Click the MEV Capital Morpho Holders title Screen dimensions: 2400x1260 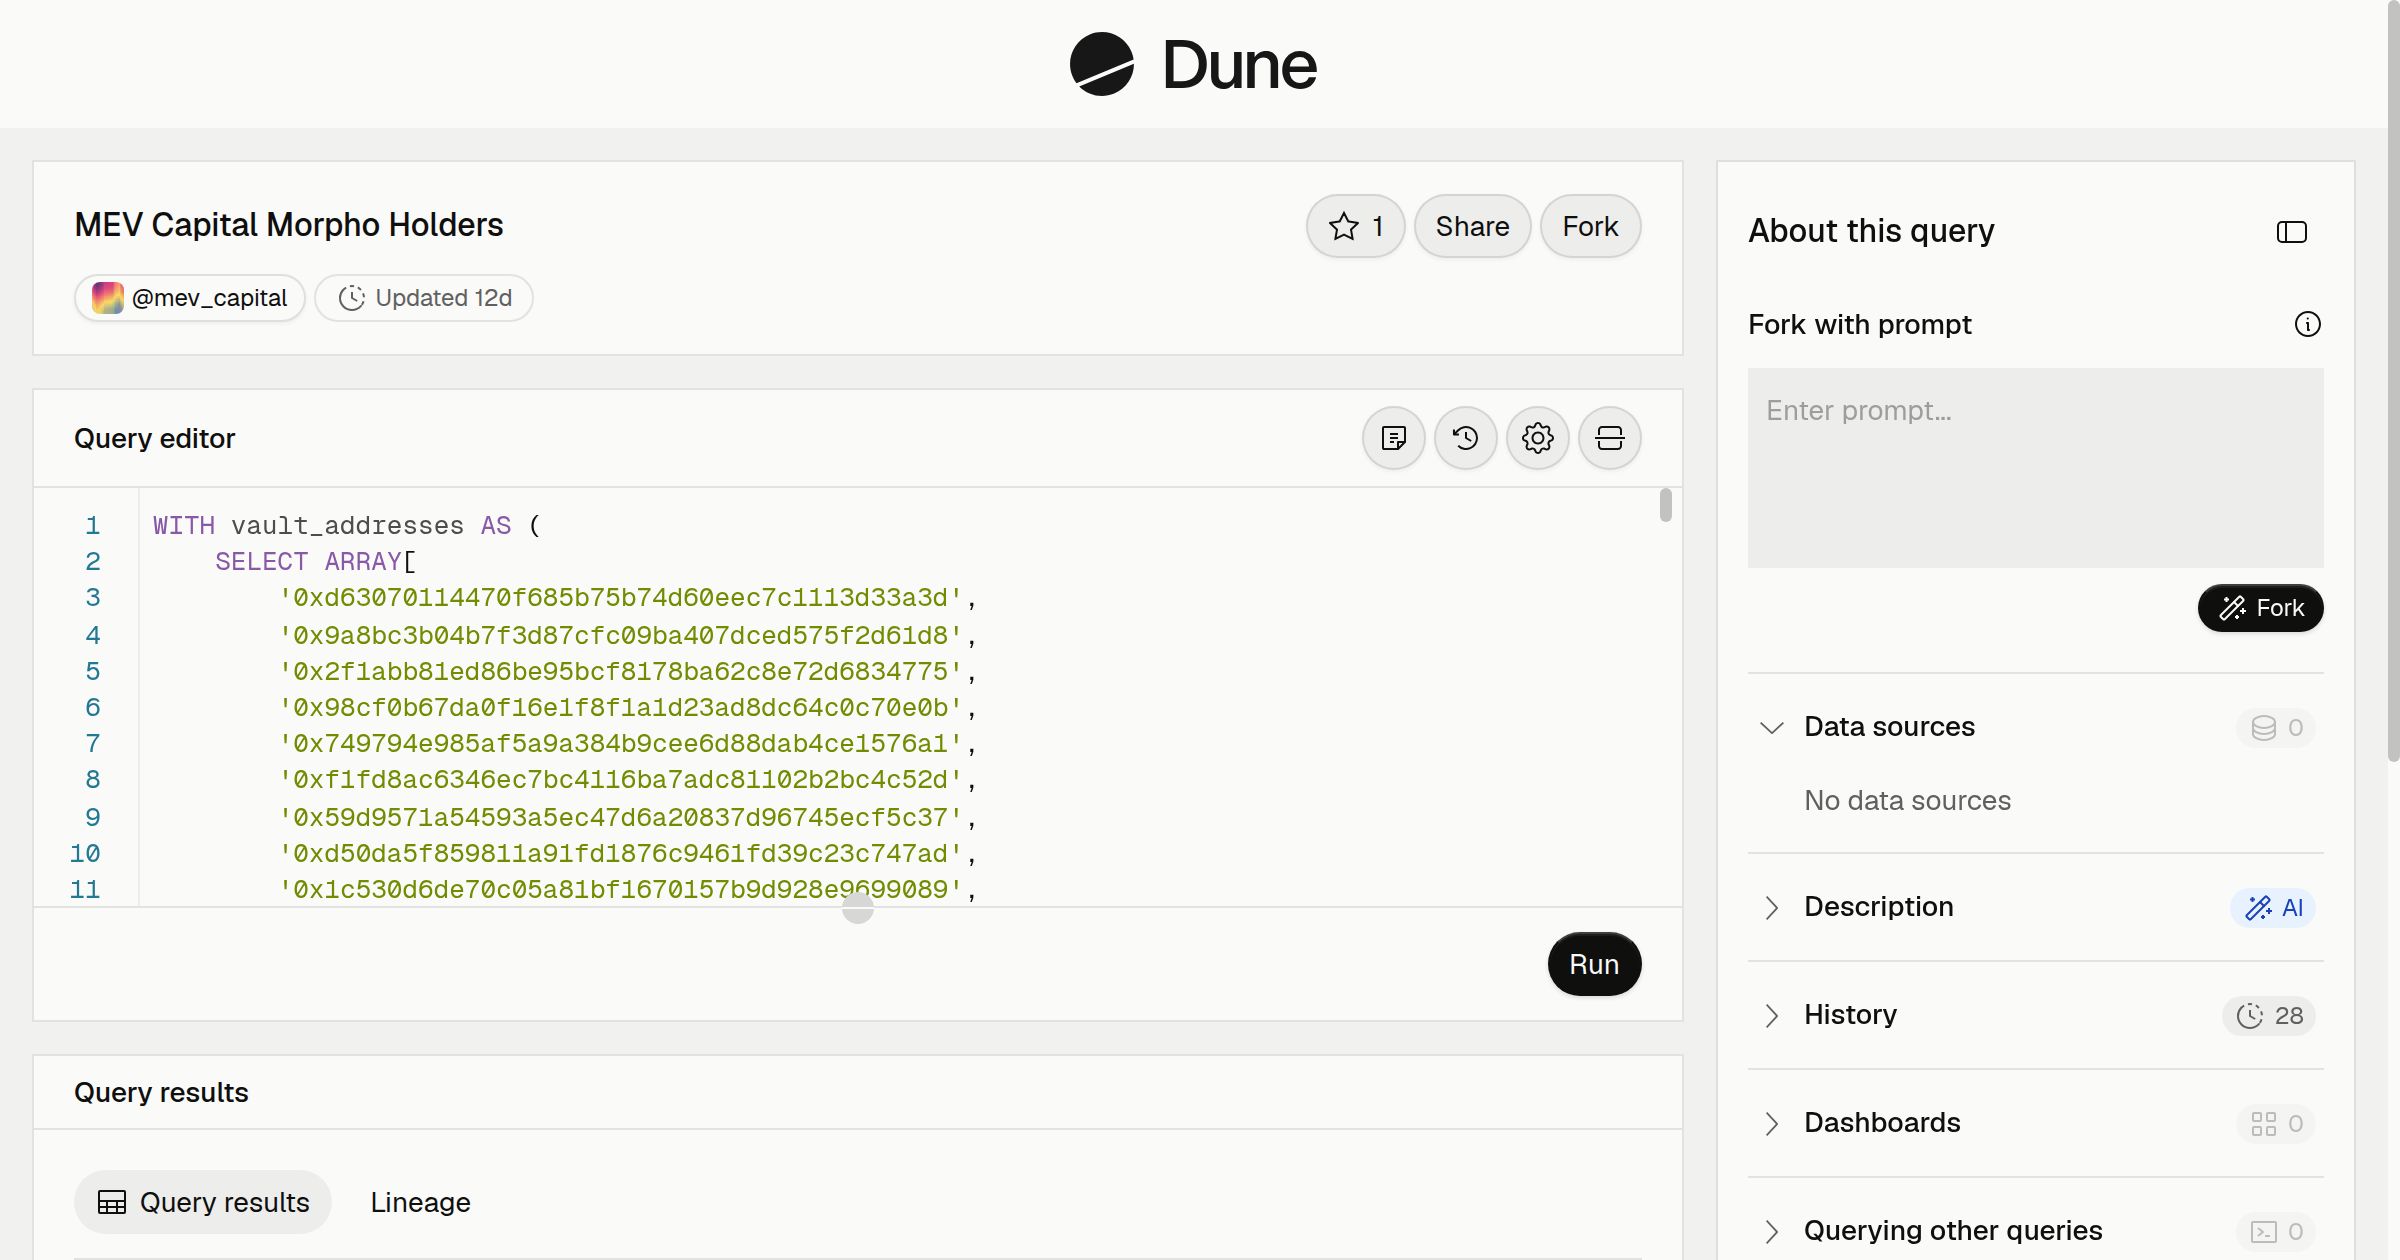pyautogui.click(x=289, y=225)
